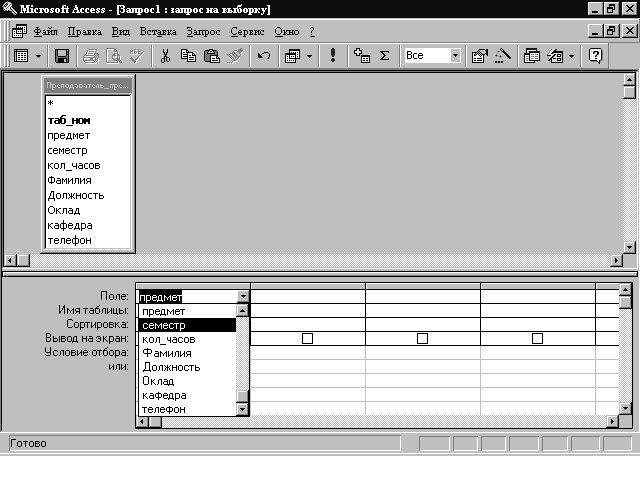Open the ? help menu
This screenshot has width=640, height=480.
[312, 31]
